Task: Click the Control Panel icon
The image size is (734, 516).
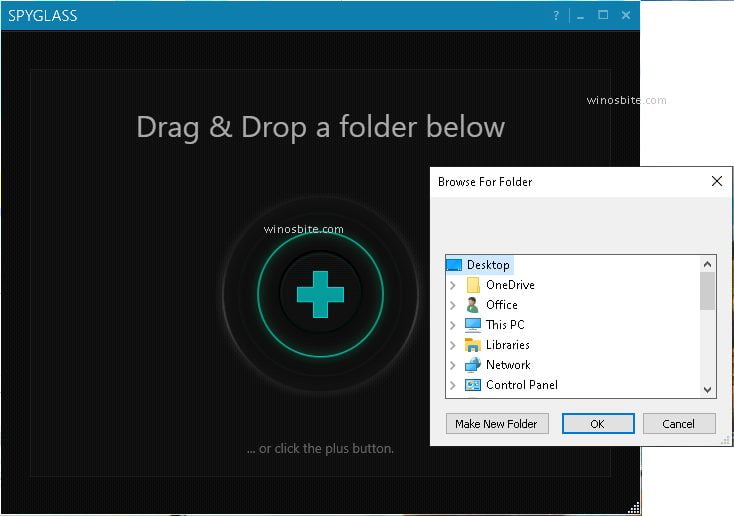Action: point(473,385)
